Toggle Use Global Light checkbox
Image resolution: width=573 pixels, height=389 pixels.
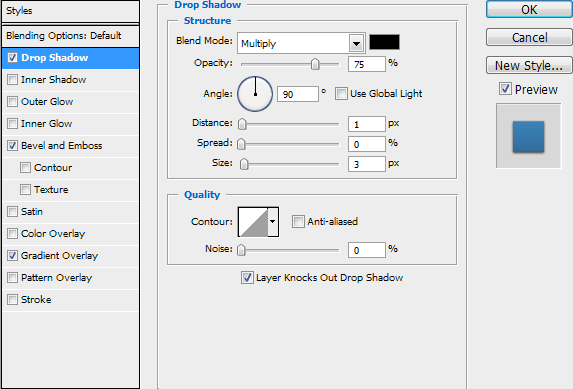341,94
